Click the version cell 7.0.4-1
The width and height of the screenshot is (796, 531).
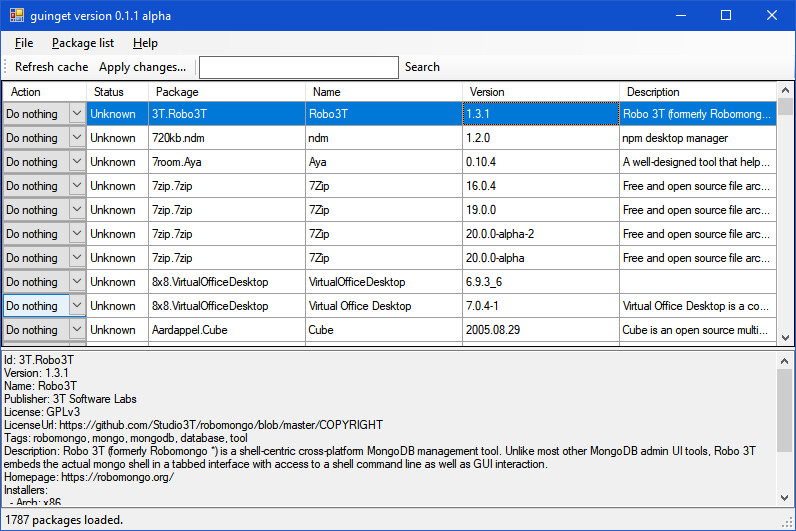pos(541,306)
